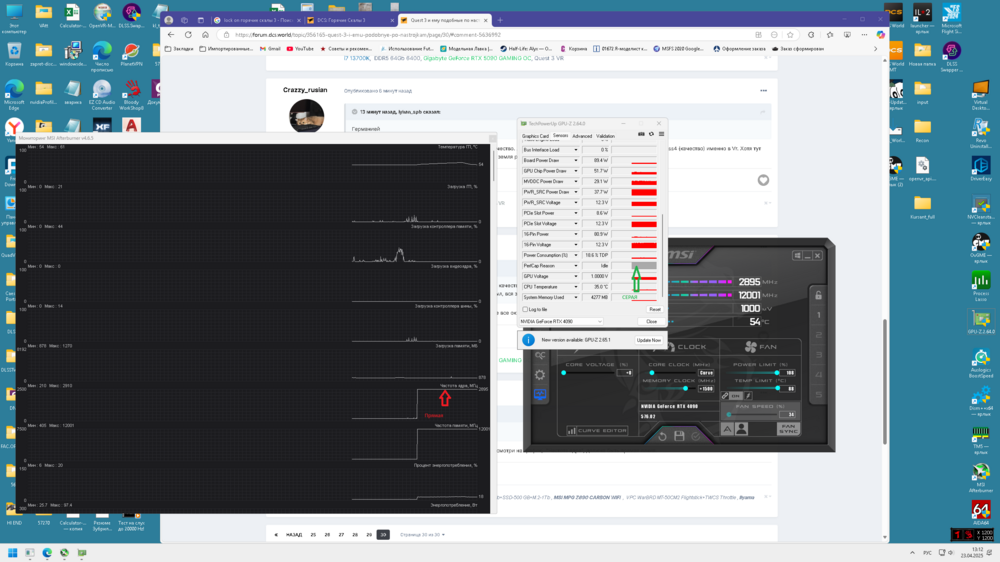Open PerfCap Reason sensor dropdown
The image size is (1000, 562).
[x=575, y=266]
